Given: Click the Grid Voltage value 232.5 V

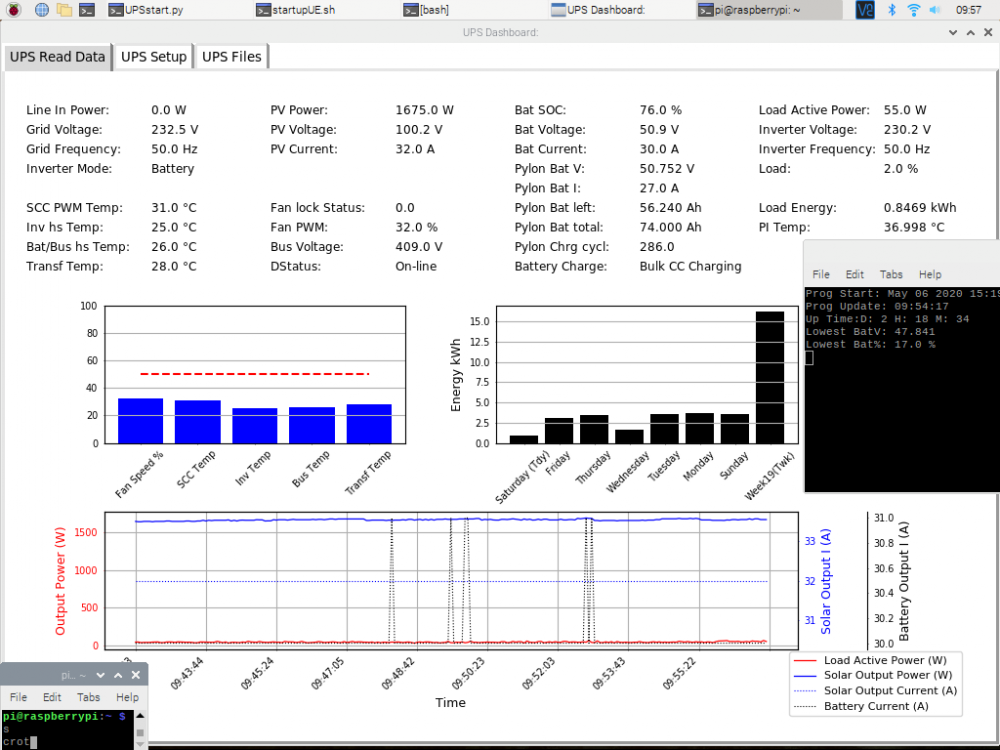Looking at the screenshot, I should coord(175,129).
